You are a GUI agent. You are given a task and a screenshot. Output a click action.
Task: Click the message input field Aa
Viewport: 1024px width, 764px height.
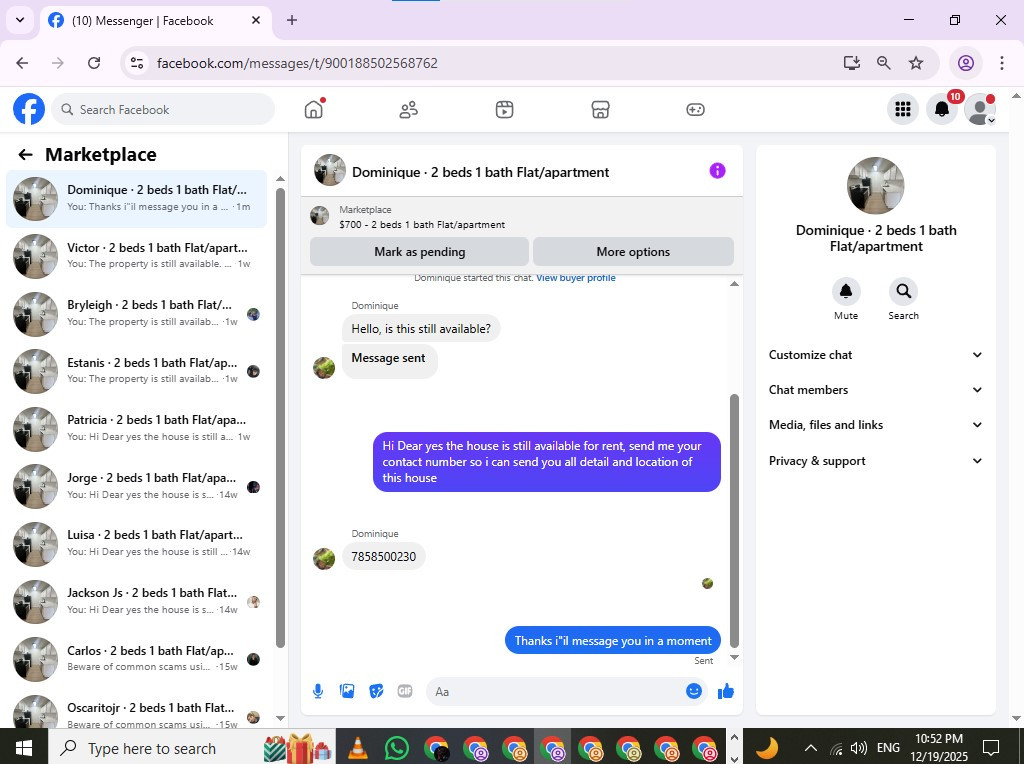click(x=555, y=692)
